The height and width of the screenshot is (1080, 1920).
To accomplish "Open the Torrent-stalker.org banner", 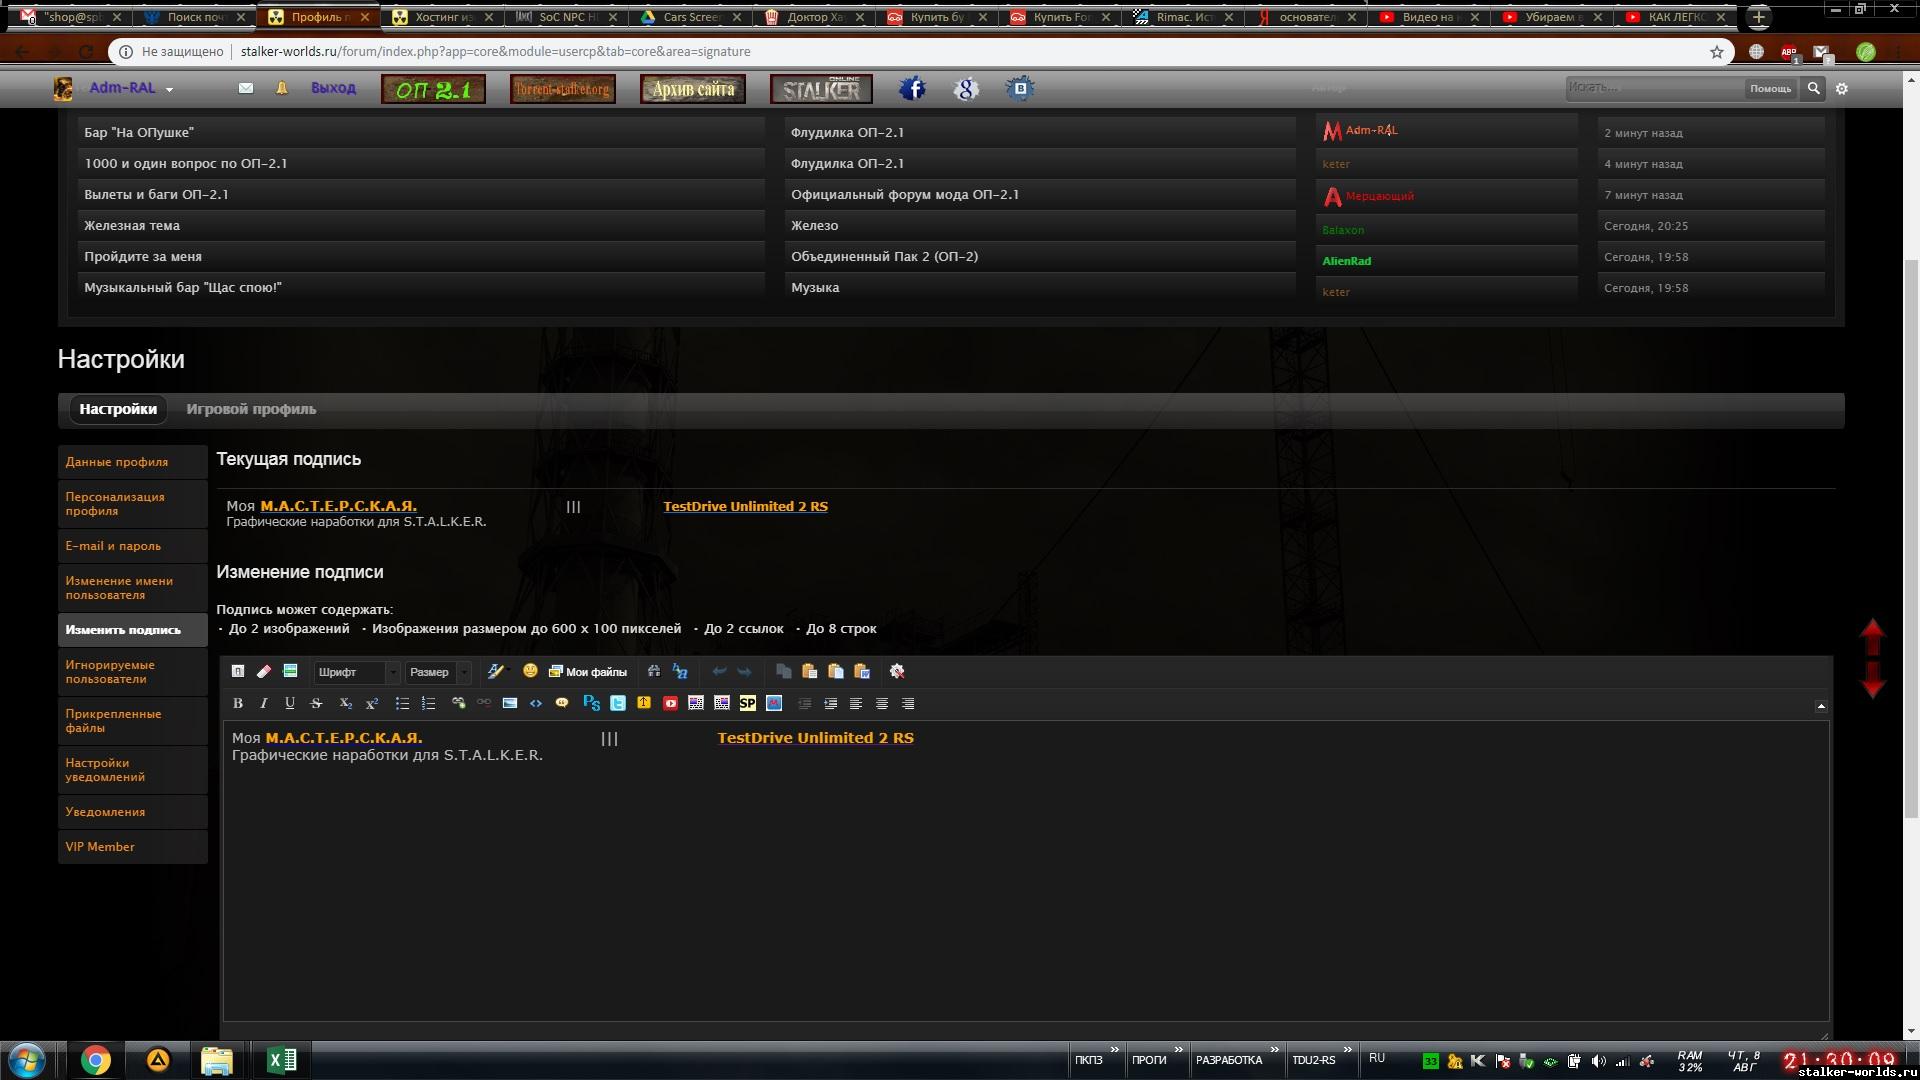I will [563, 89].
